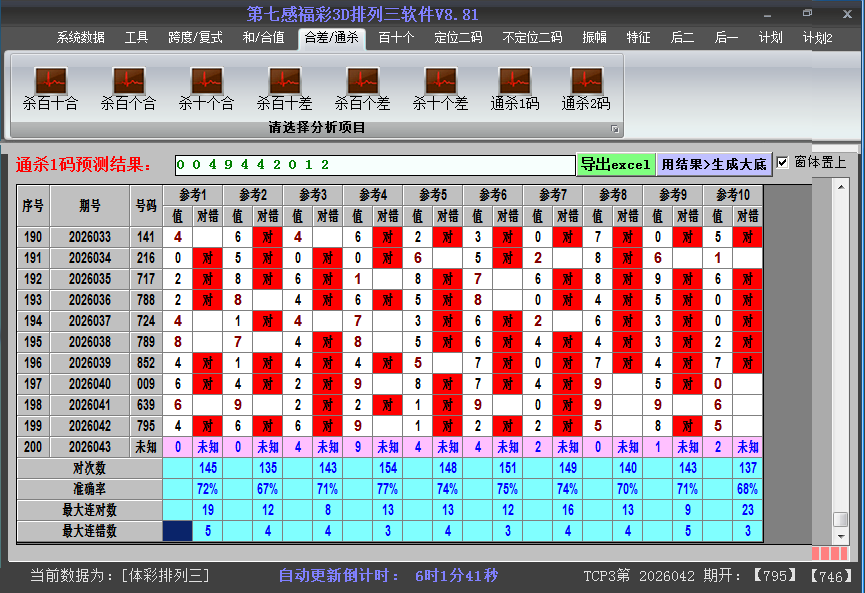Open the 通杀2码 analysis icon
The image size is (865, 593).
click(586, 88)
